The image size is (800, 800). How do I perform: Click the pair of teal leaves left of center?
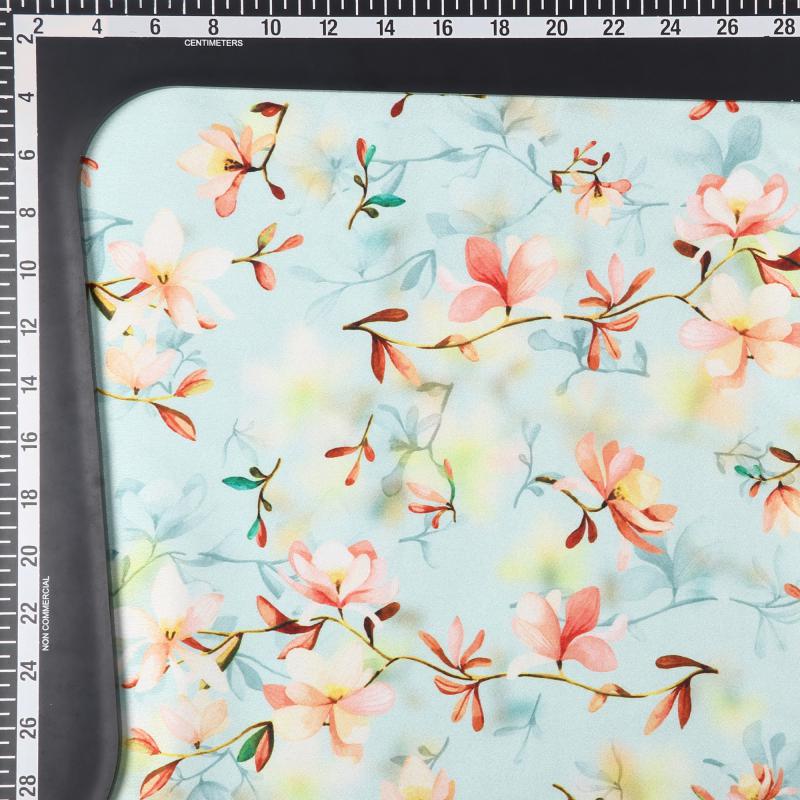243,483
